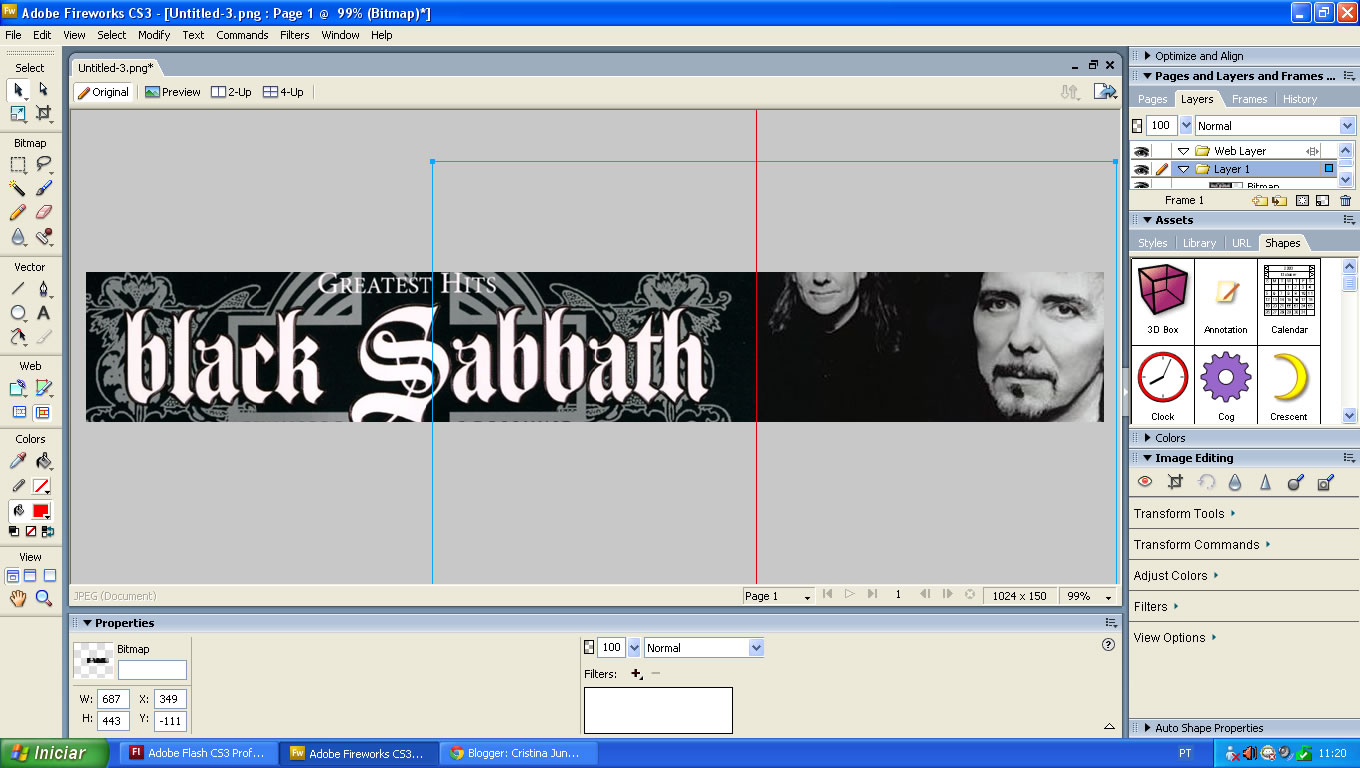The width and height of the screenshot is (1360, 768).
Task: Toggle Show slices and hotspots
Action: (42, 412)
